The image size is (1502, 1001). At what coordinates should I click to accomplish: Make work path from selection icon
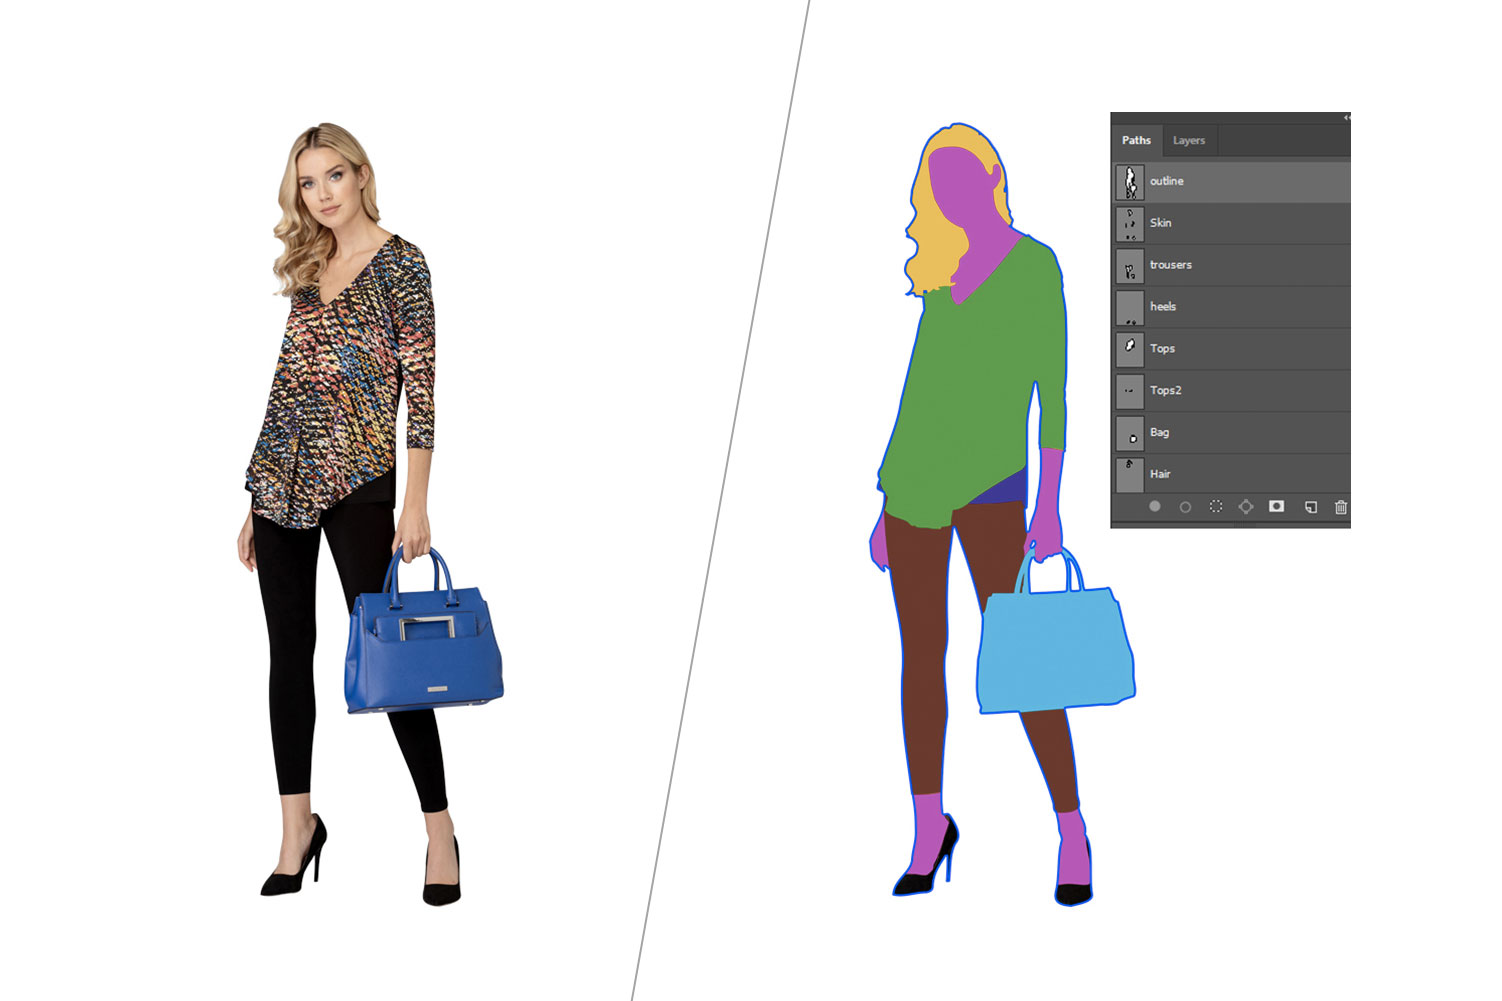(x=1246, y=507)
